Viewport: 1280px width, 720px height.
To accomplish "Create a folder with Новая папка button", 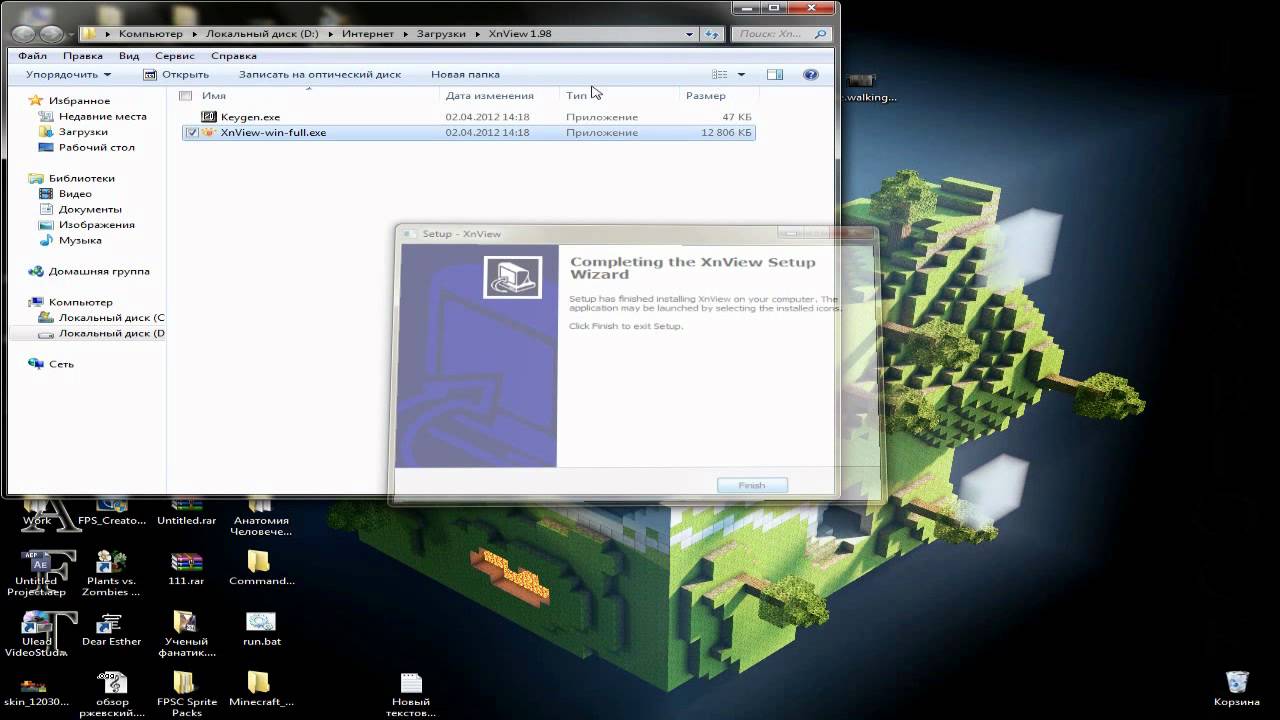I will tap(465, 74).
